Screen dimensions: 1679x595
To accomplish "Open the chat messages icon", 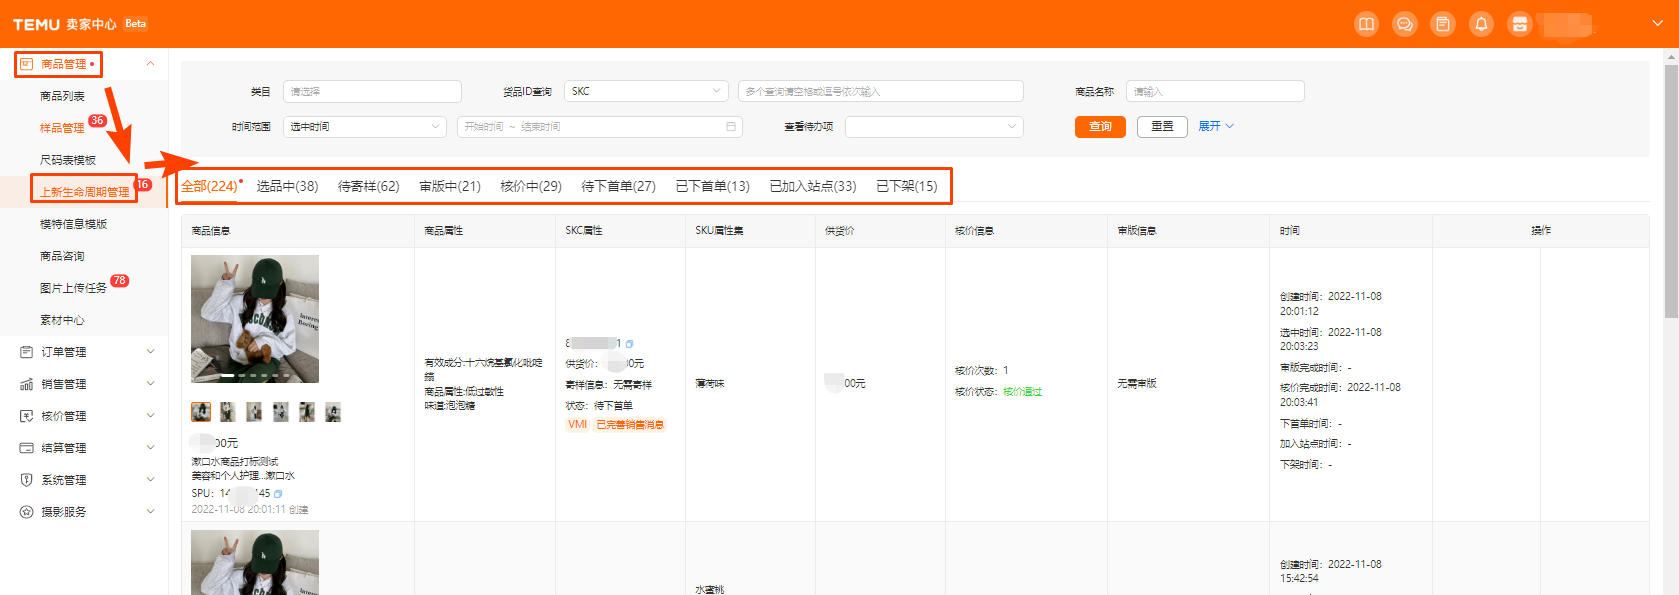I will 1404,24.
